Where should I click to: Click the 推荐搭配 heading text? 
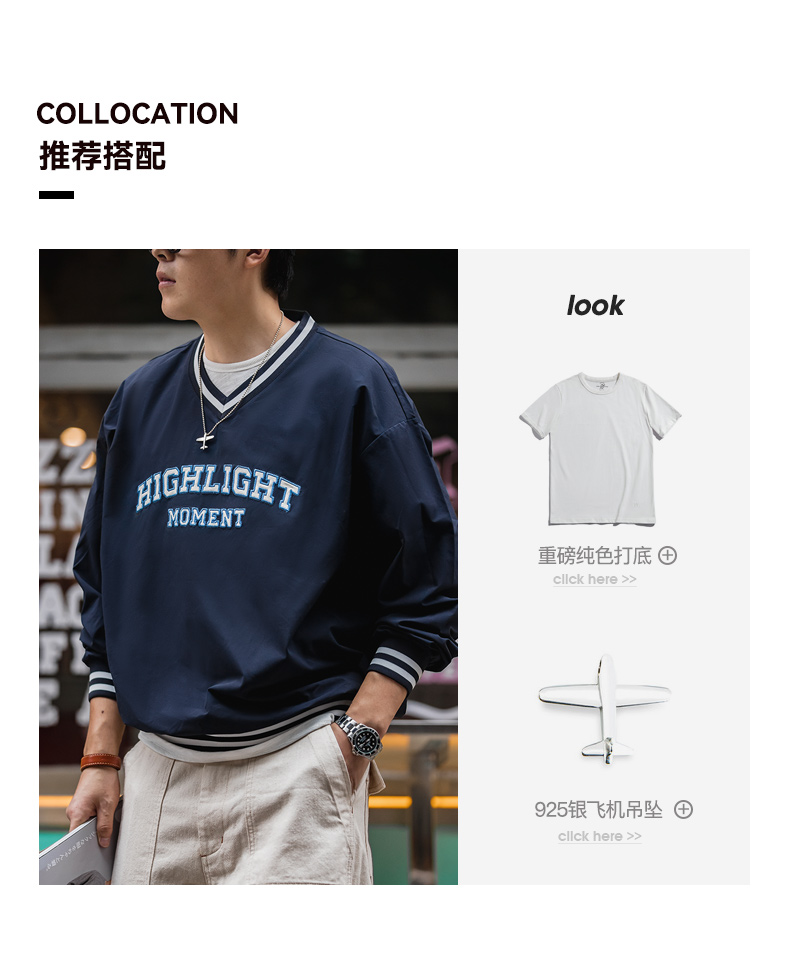103,156
